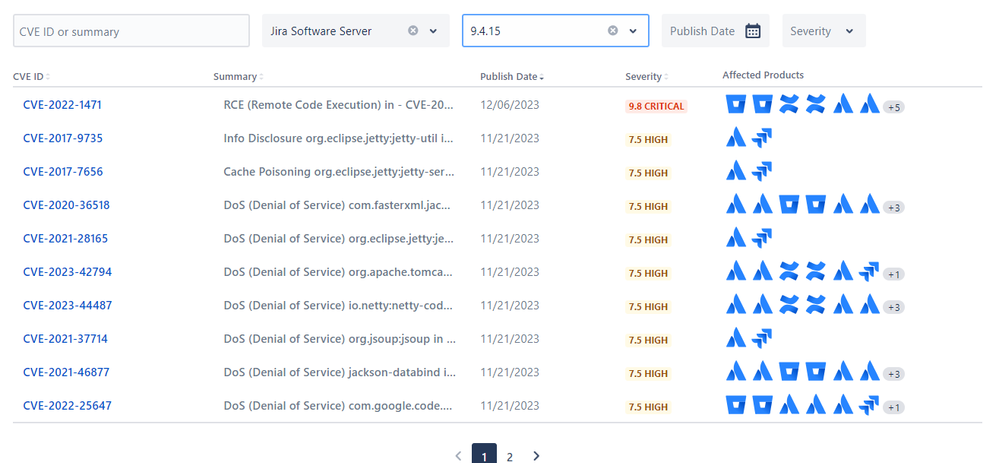Image resolution: width=999 pixels, height=463 pixels.
Task: Select summary 'DoS (Denial of Service) jackson-databind i...'
Action: click(x=340, y=372)
